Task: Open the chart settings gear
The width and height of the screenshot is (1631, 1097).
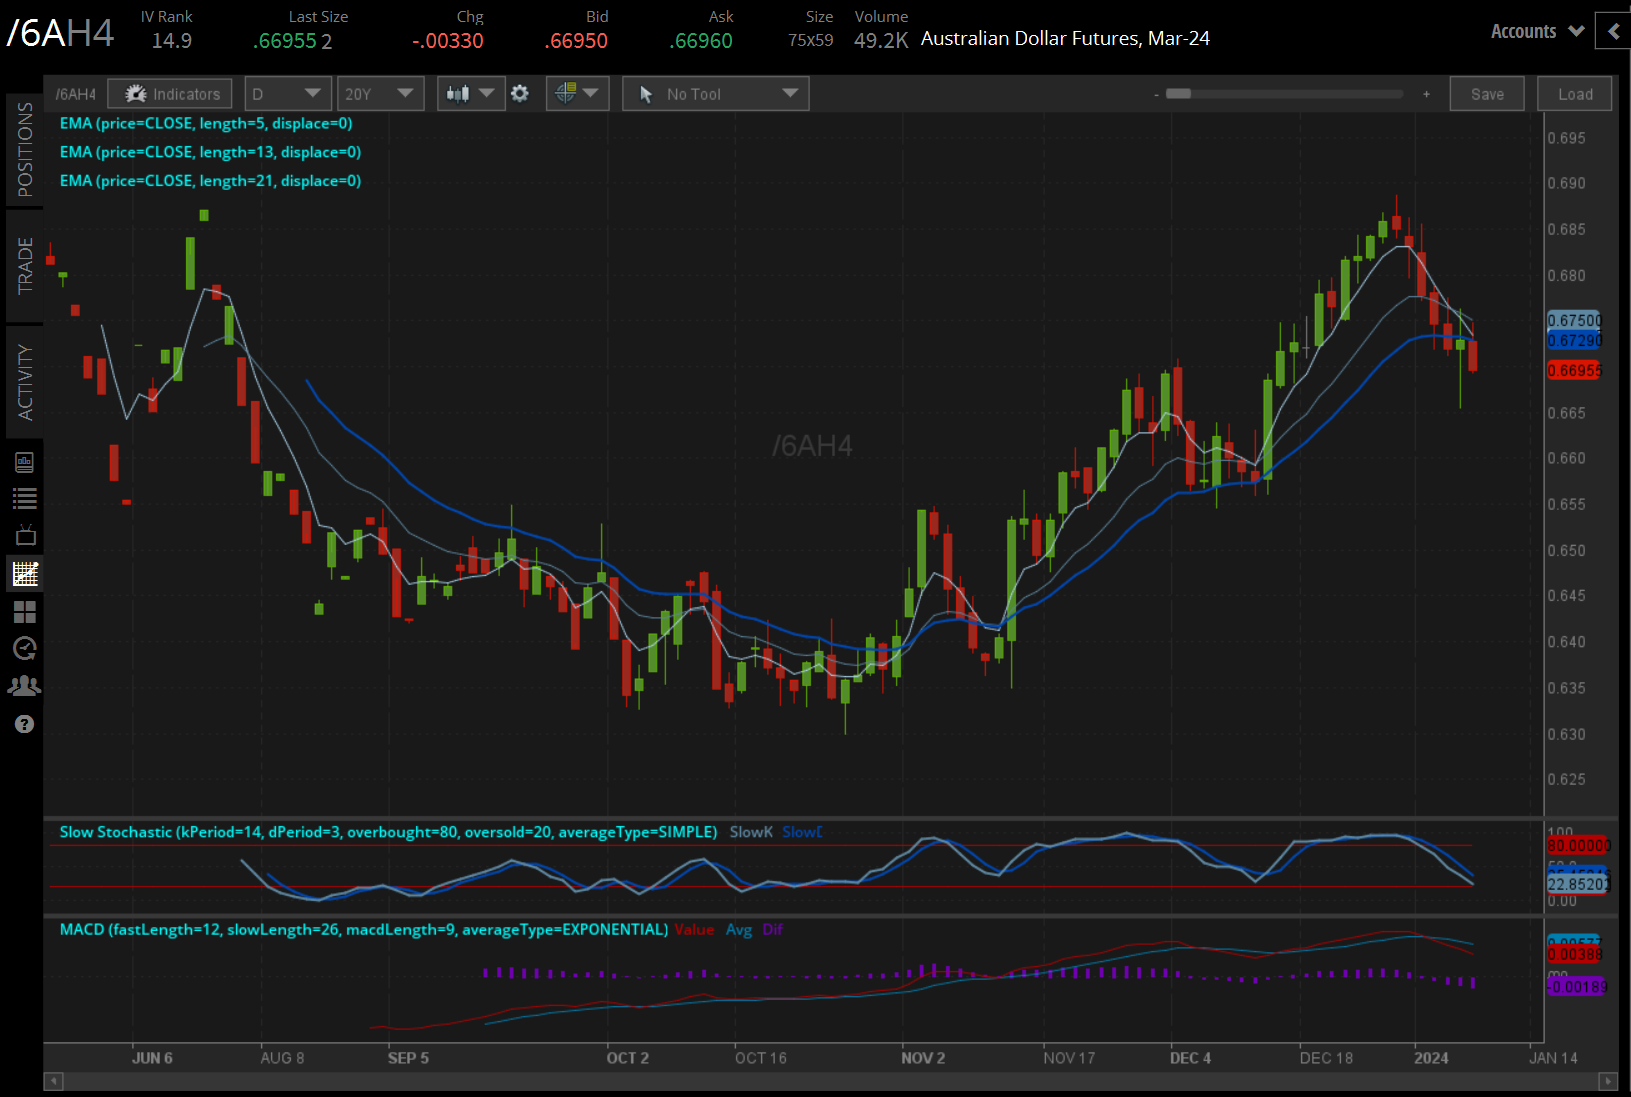Action: coord(520,93)
